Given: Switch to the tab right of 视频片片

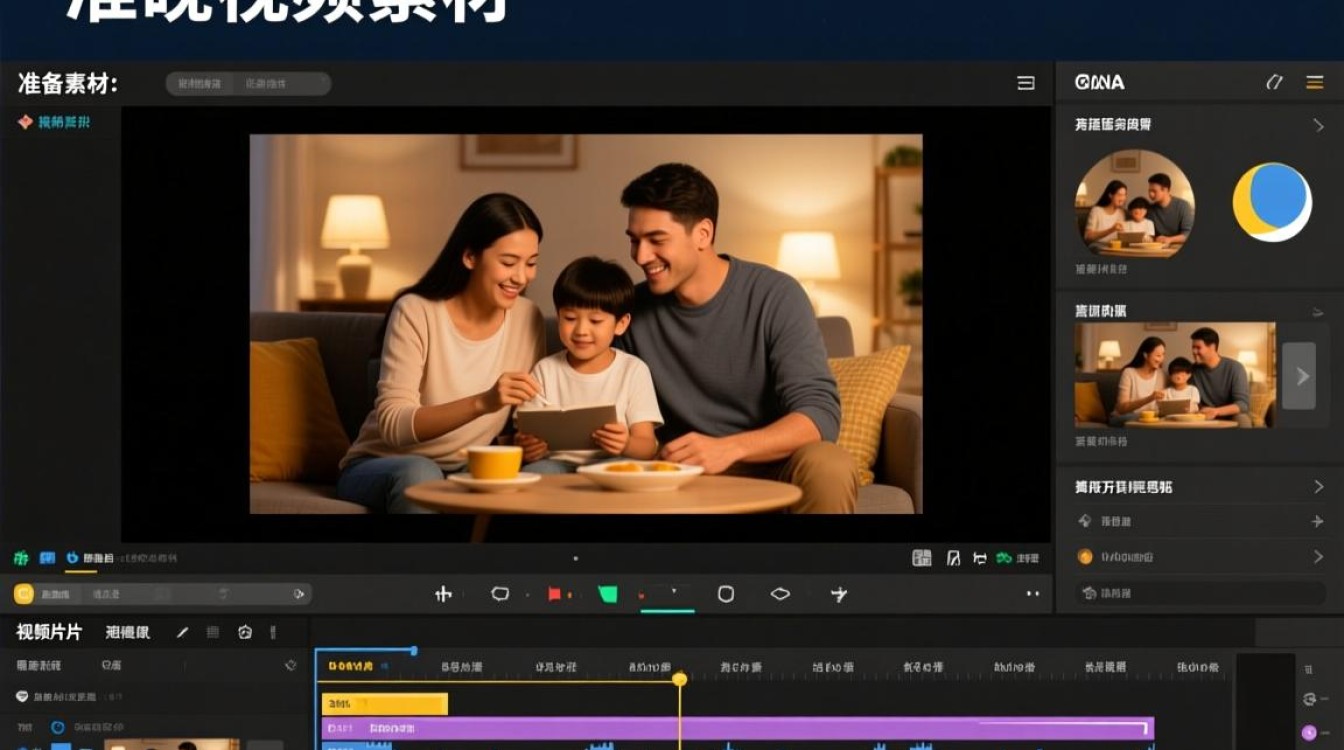Looking at the screenshot, I should 128,632.
